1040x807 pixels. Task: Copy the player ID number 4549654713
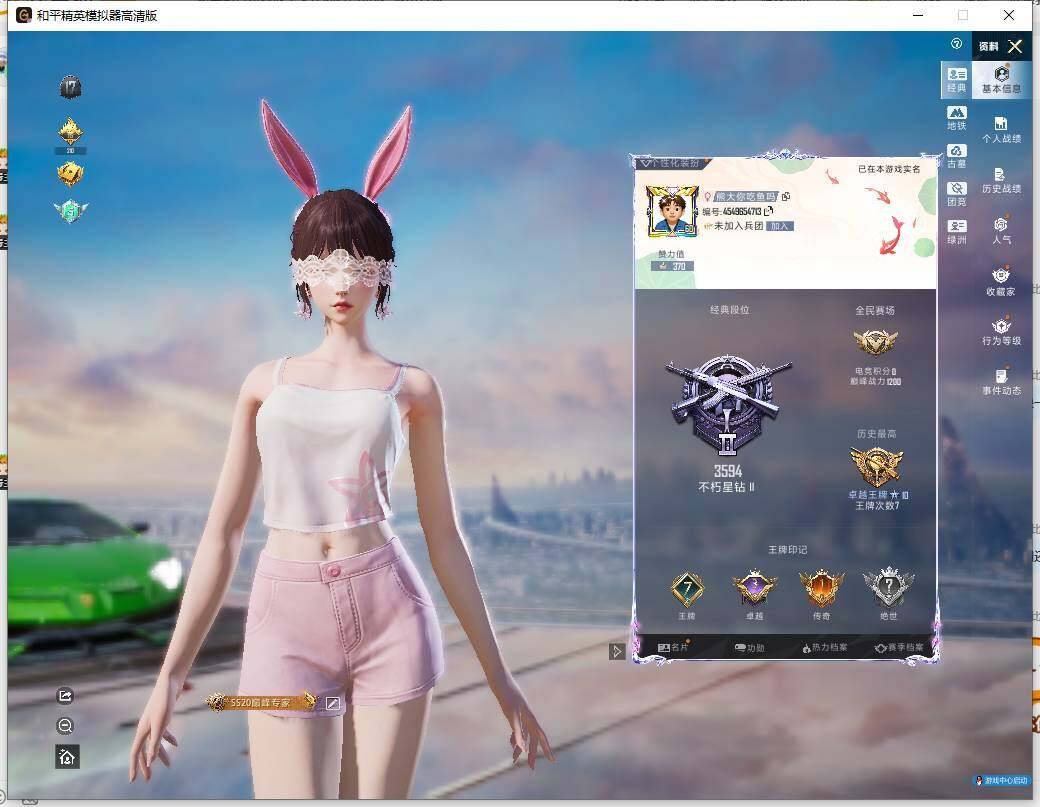click(x=769, y=212)
